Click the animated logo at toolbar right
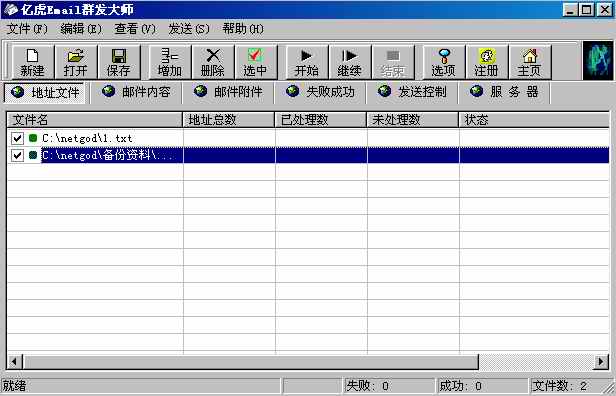 click(598, 60)
